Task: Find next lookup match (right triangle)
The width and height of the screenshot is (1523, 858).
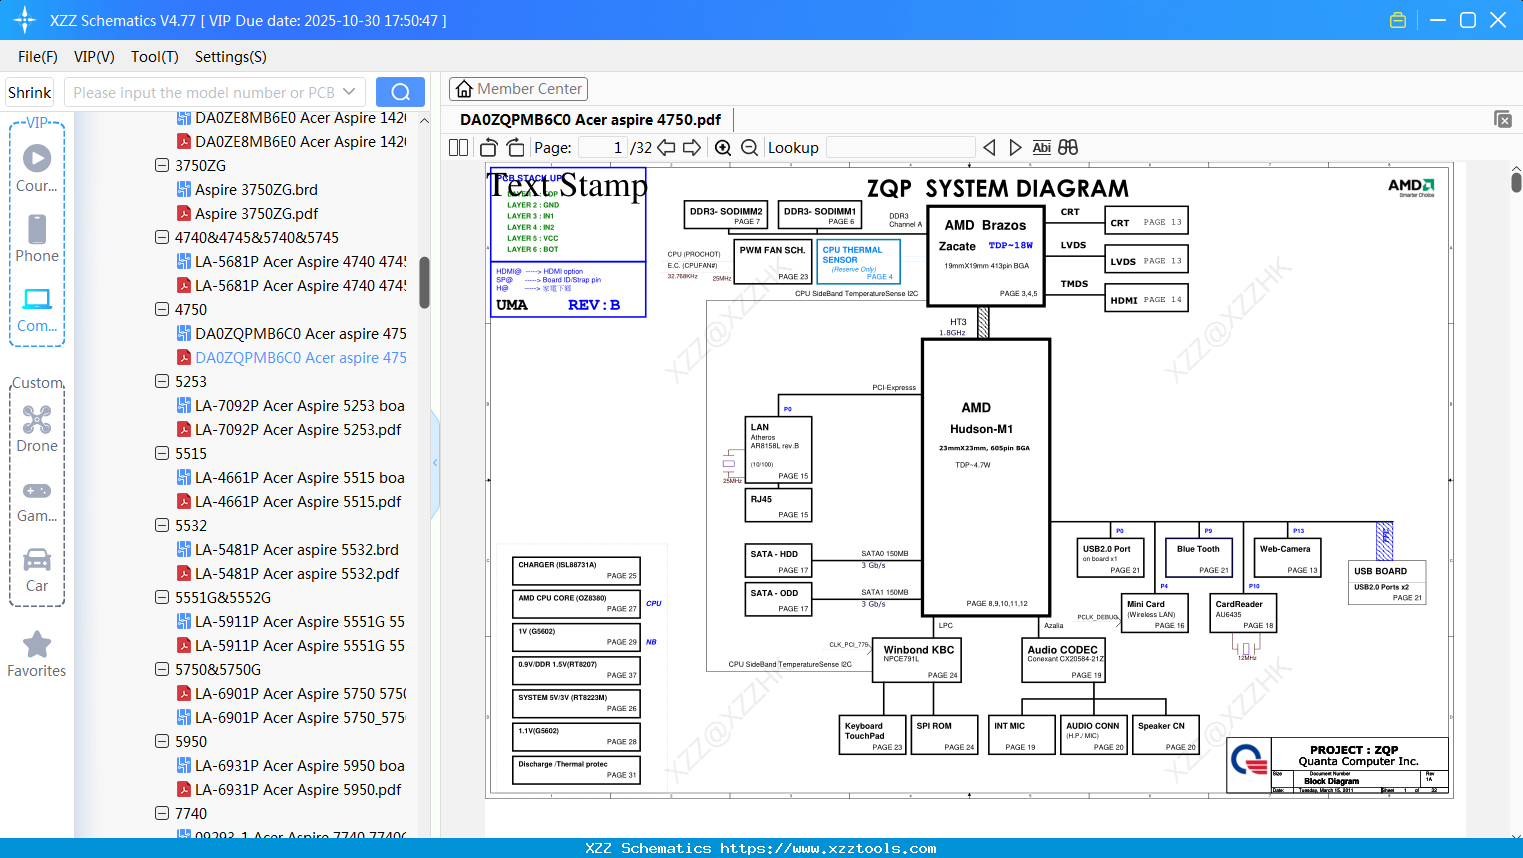Action: (1015, 148)
